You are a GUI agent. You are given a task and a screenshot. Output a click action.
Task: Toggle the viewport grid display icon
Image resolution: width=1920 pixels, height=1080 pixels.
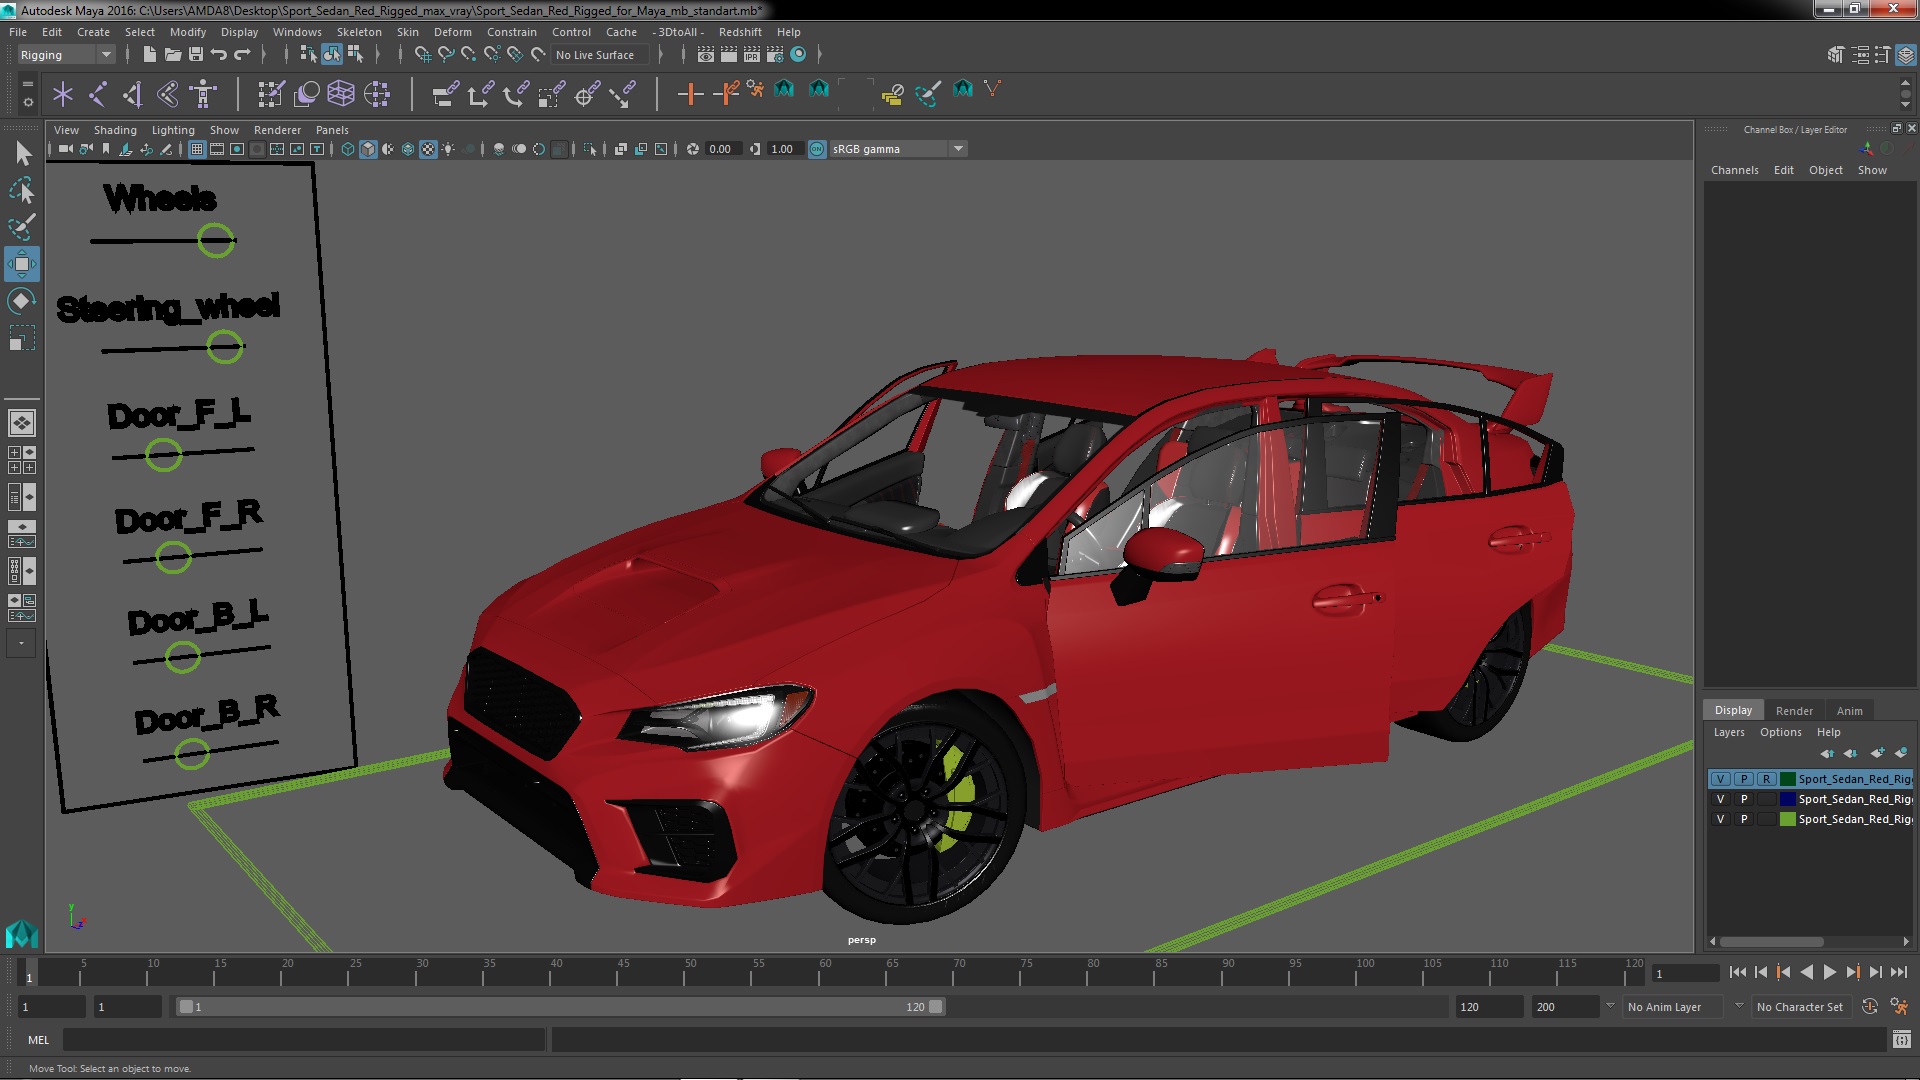click(x=197, y=149)
